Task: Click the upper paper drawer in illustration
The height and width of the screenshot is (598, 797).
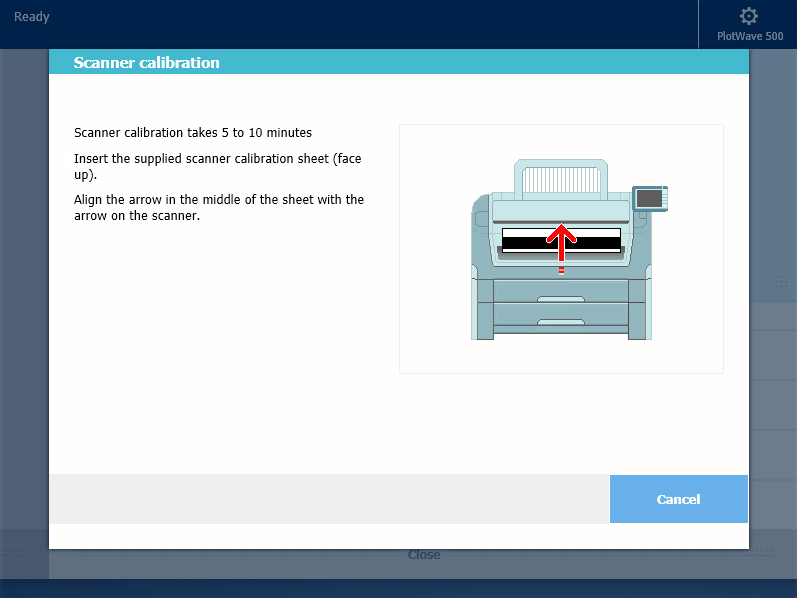Action: click(x=561, y=291)
